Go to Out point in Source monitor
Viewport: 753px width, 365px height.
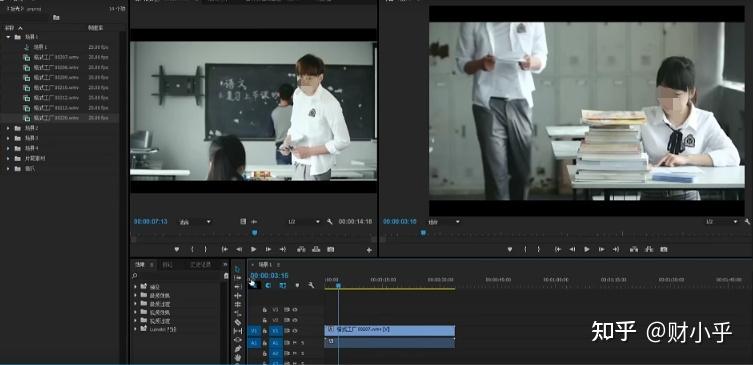pos(283,249)
